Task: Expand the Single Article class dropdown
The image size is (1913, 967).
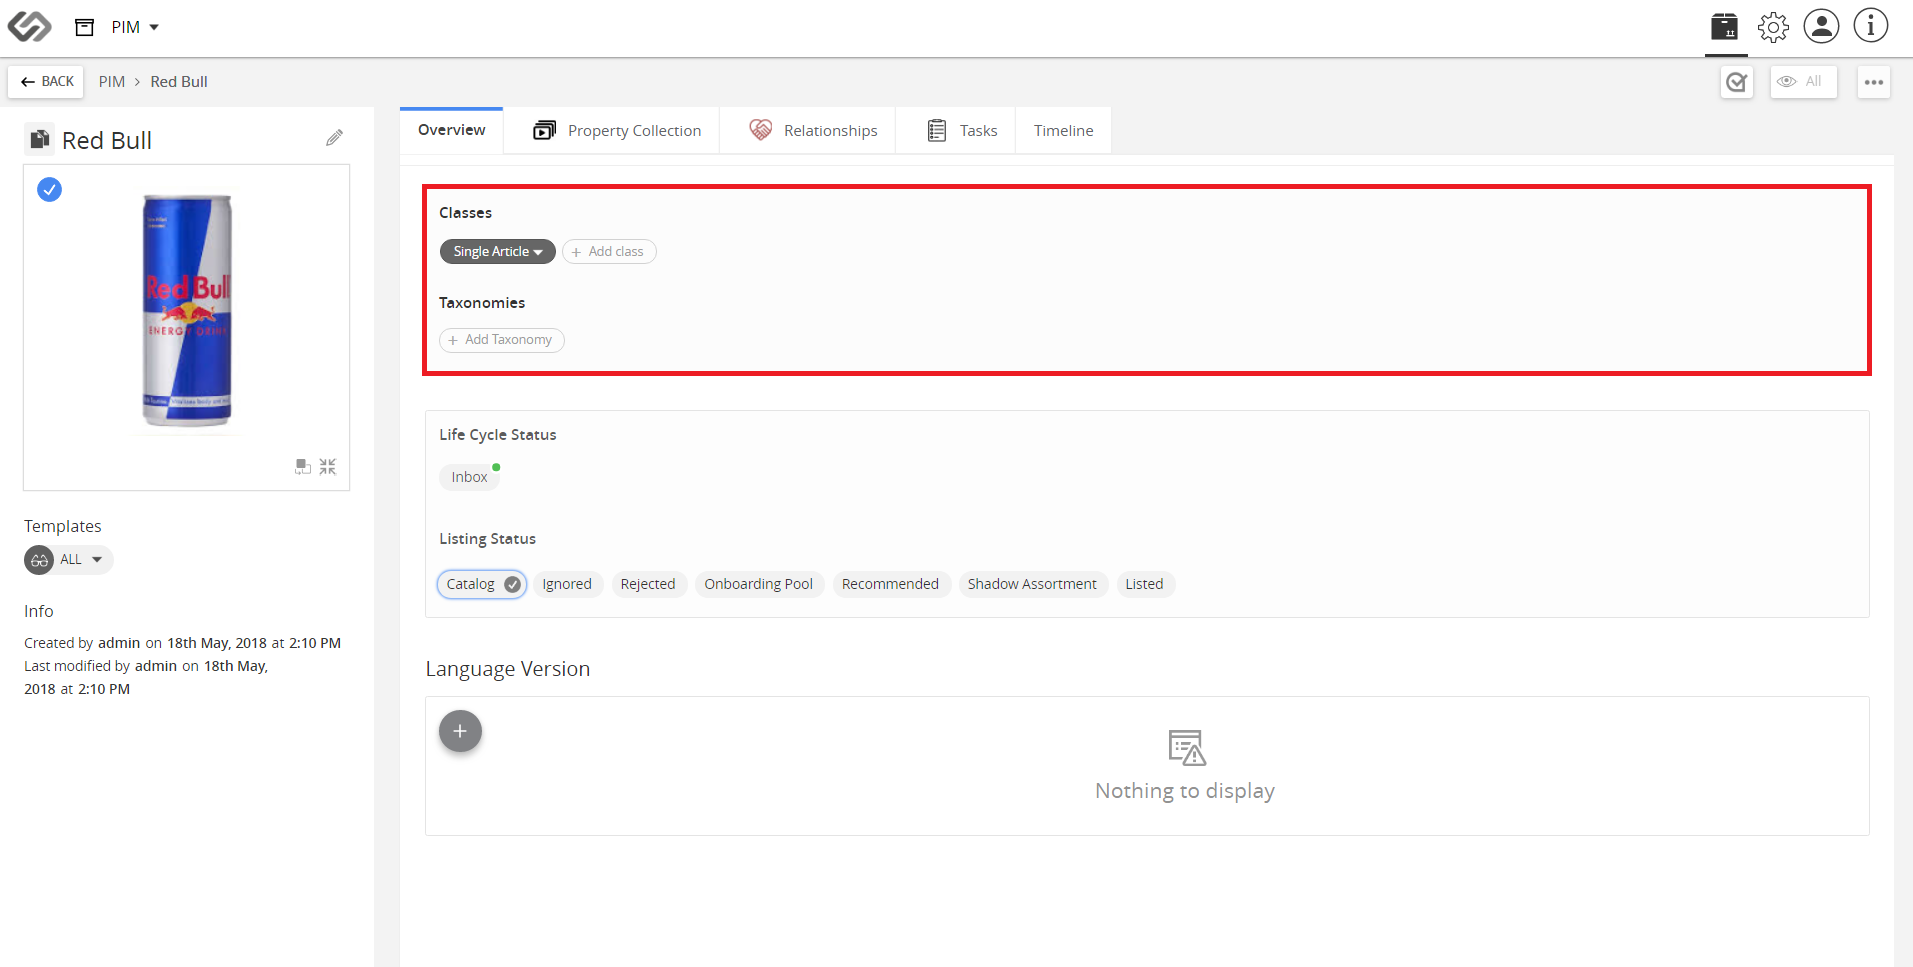Action: [x=497, y=252]
